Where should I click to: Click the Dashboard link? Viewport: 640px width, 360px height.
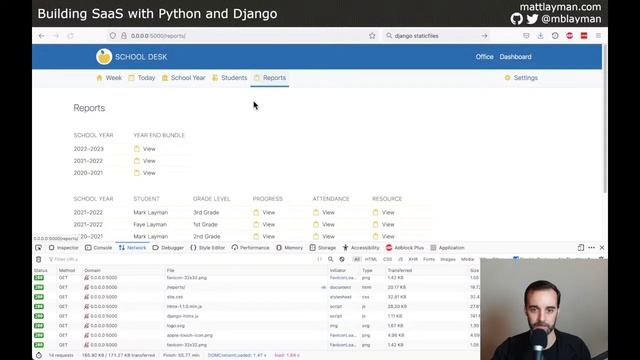coord(516,57)
